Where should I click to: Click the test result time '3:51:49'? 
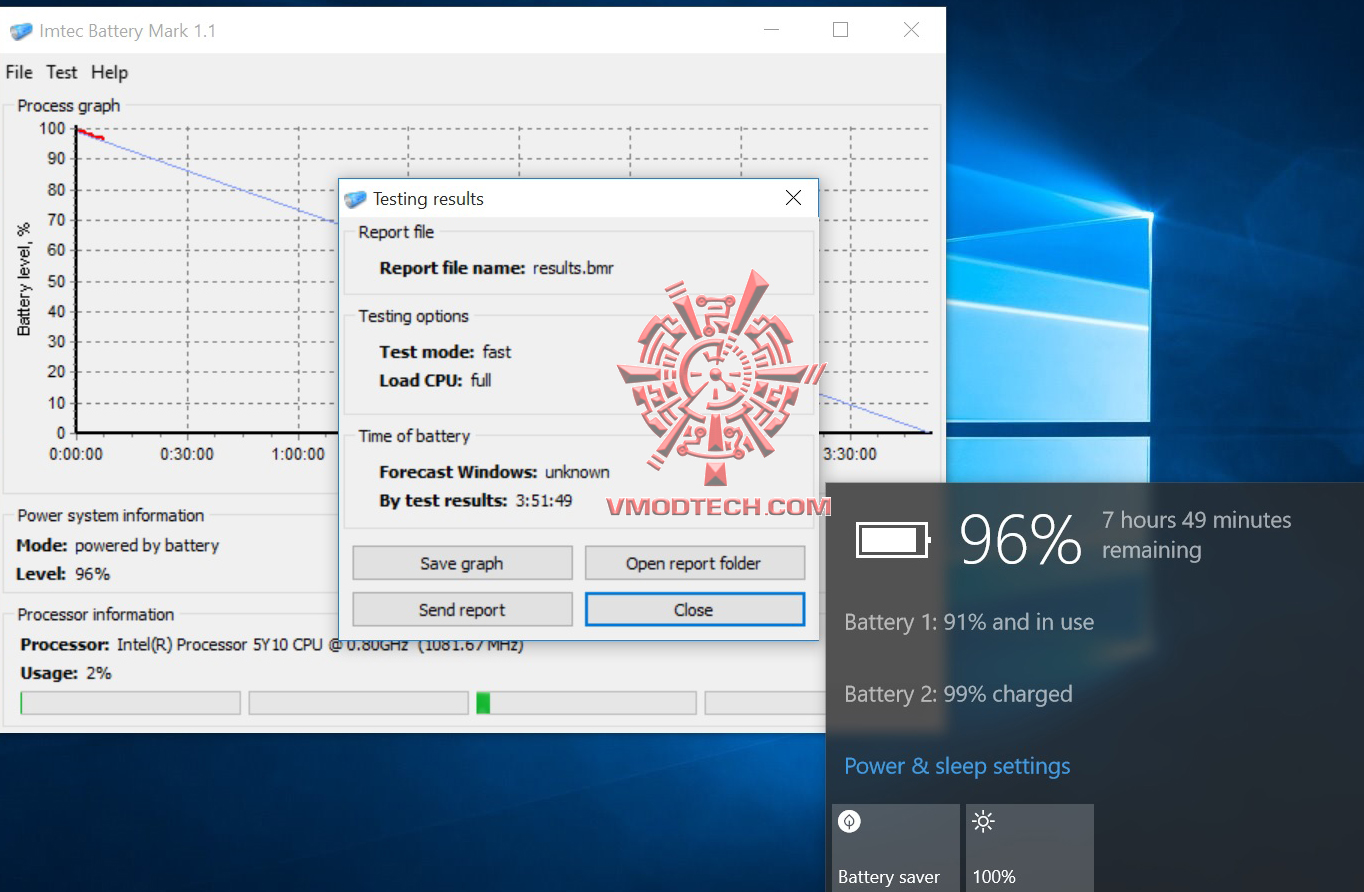544,500
